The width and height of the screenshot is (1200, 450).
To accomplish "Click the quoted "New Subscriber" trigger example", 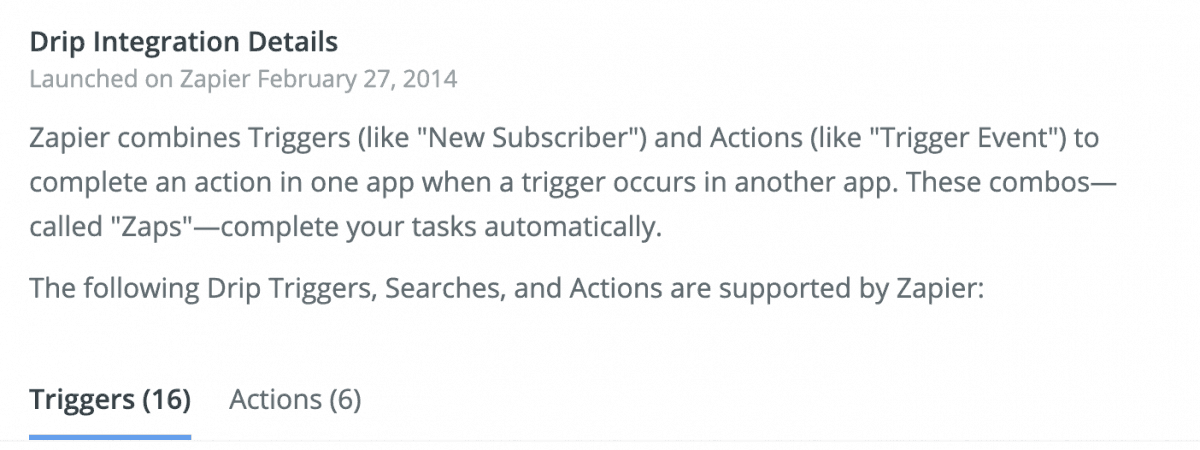I will (534, 138).
